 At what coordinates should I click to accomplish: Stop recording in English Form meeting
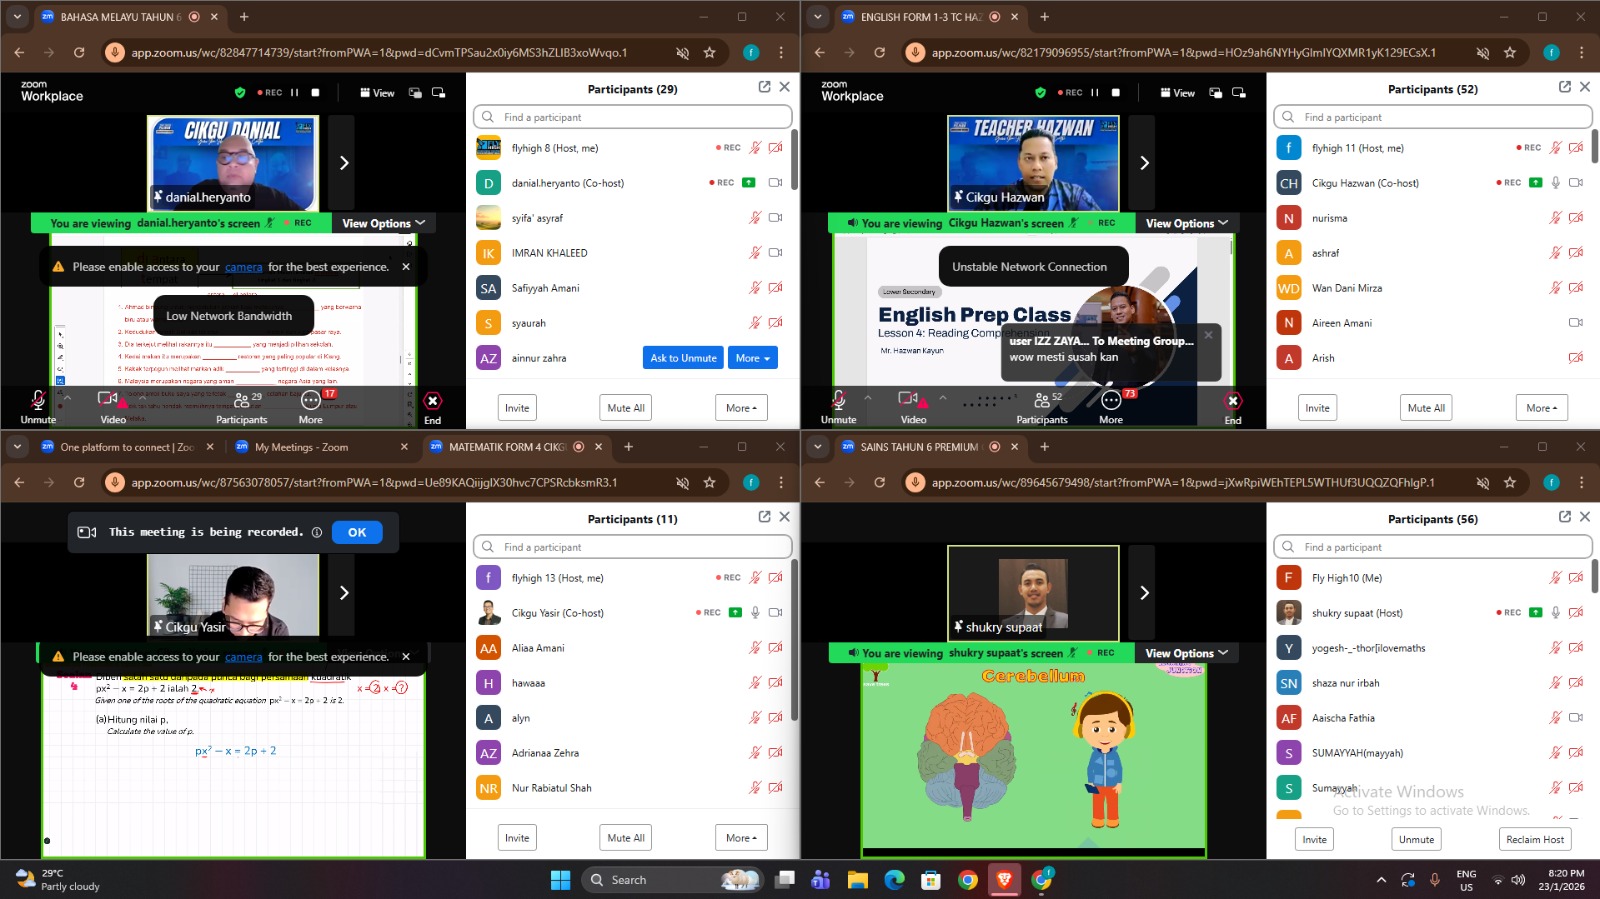[1116, 93]
